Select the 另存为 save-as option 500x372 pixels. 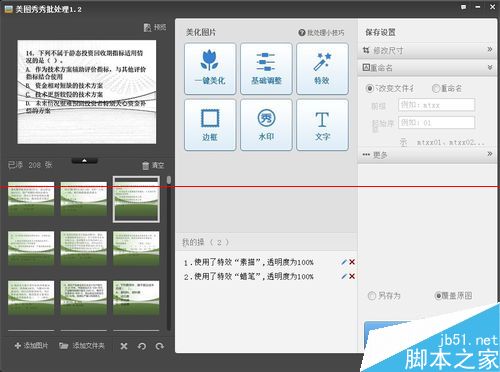[372, 296]
